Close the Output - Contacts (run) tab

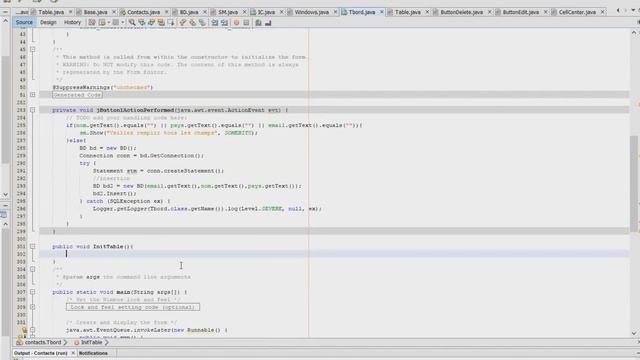click(73, 353)
